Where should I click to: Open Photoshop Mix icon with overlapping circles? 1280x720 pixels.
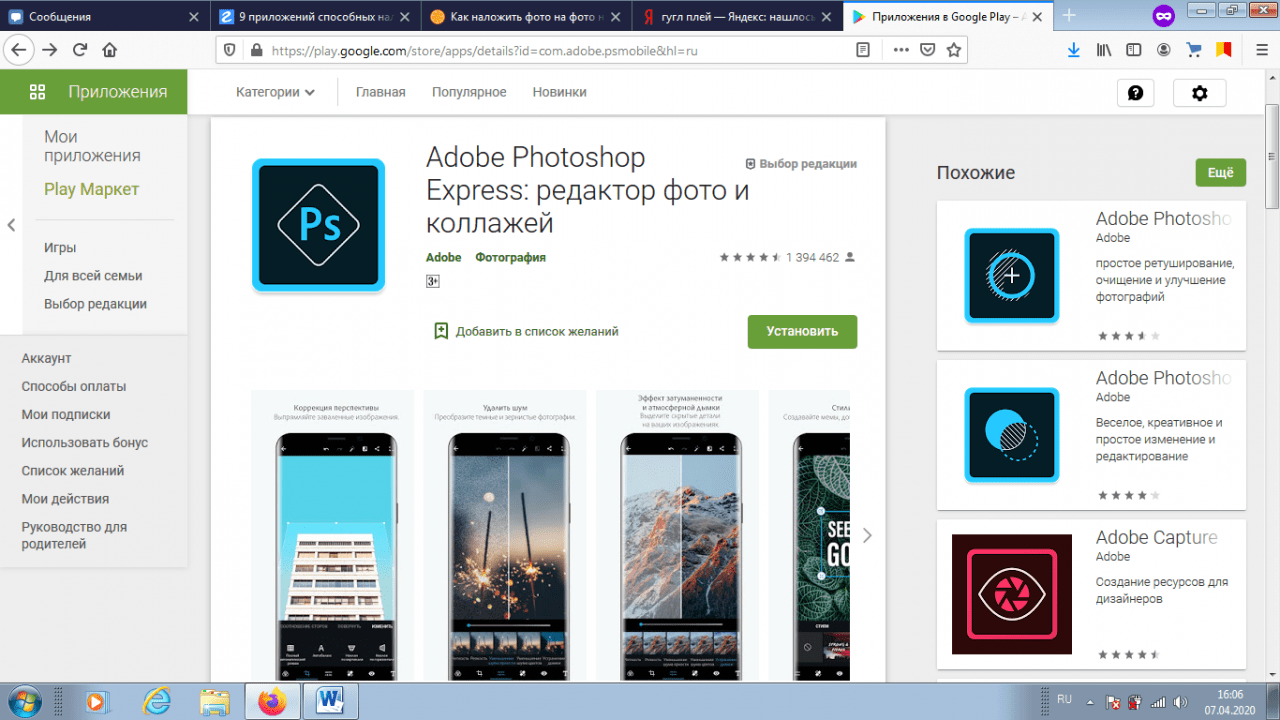click(x=1011, y=435)
